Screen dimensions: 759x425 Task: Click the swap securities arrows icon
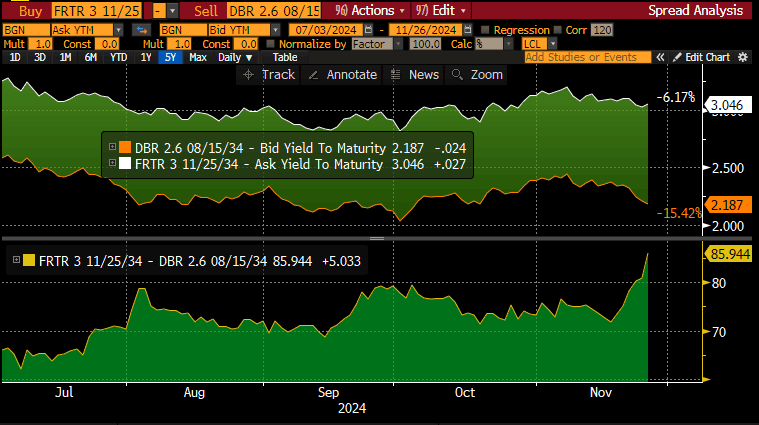point(141,30)
